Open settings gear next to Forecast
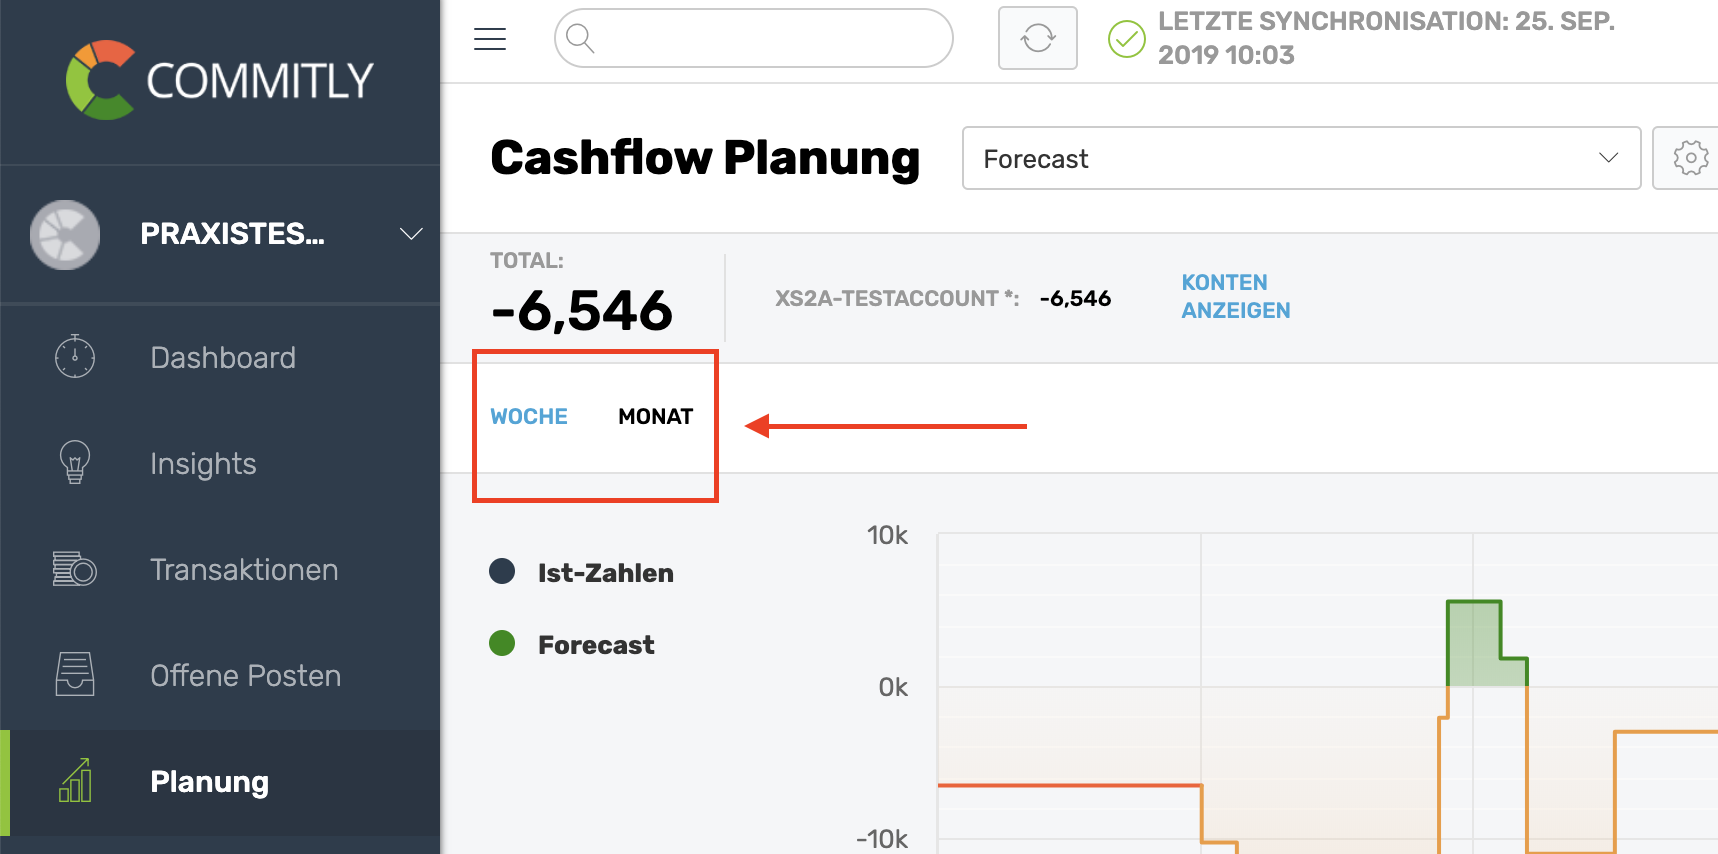The image size is (1718, 854). tap(1690, 158)
